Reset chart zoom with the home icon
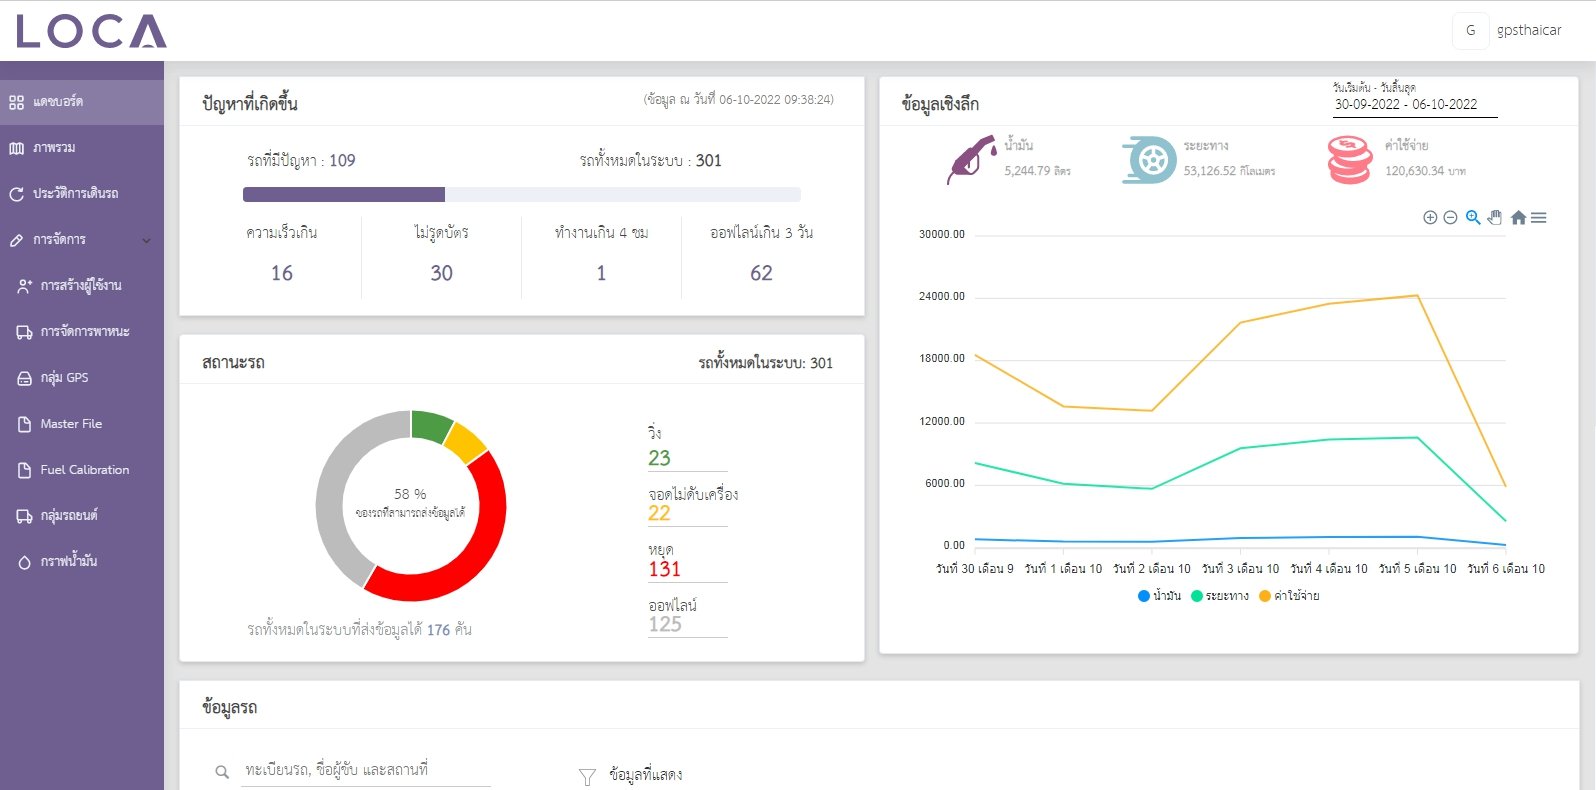1596x790 pixels. tap(1518, 218)
